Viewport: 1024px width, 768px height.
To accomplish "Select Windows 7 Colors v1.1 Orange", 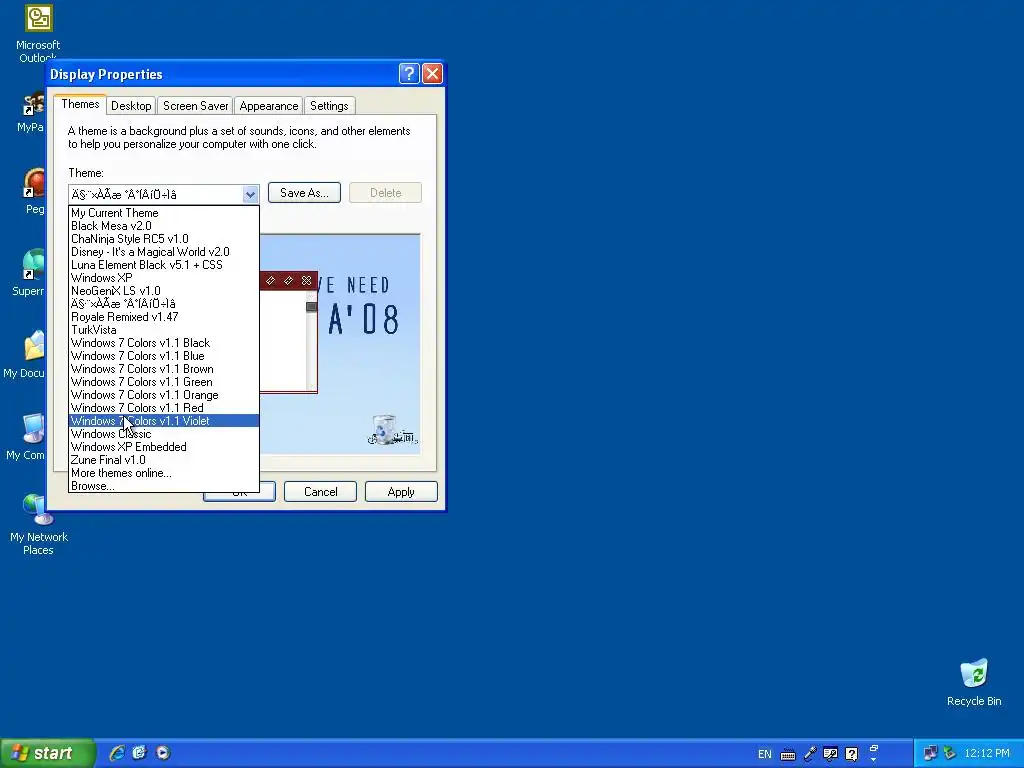I will click(x=164, y=395).
